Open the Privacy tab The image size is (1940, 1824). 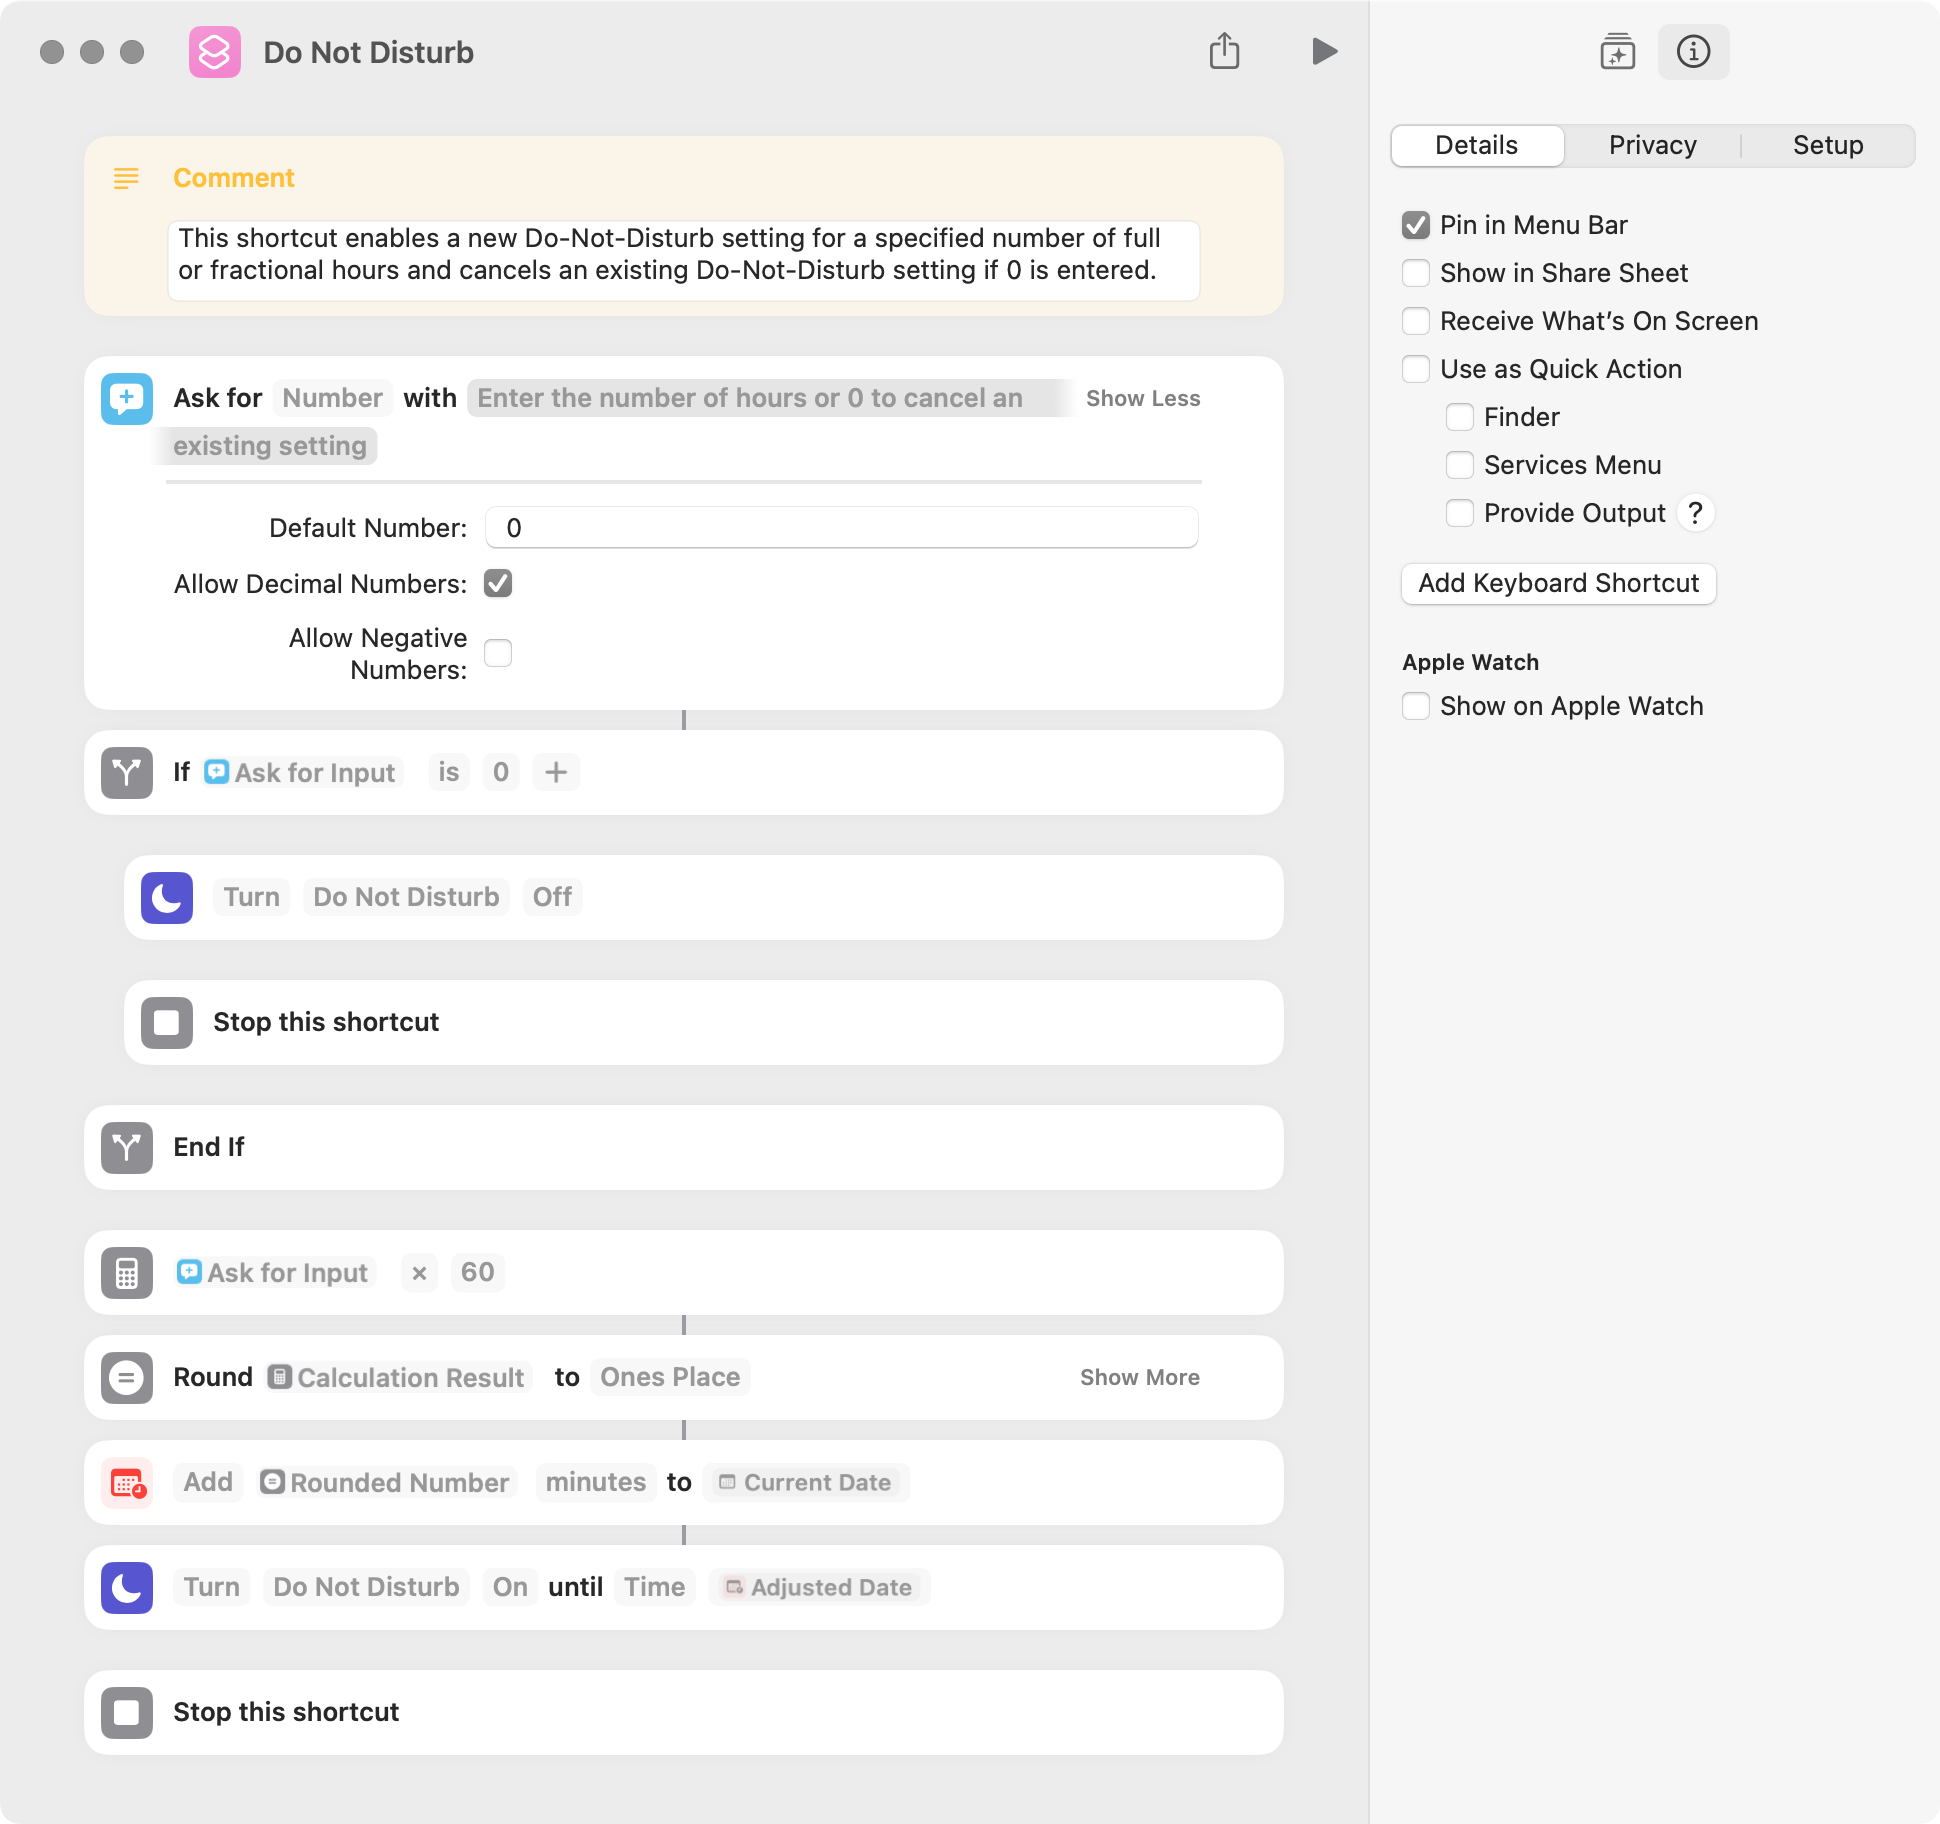1653,145
